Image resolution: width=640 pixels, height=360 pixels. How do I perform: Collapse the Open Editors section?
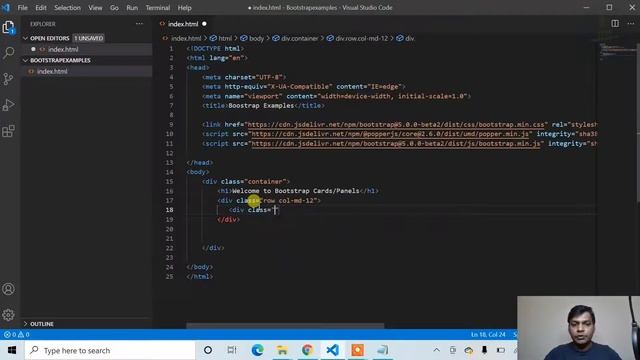pos(49,38)
